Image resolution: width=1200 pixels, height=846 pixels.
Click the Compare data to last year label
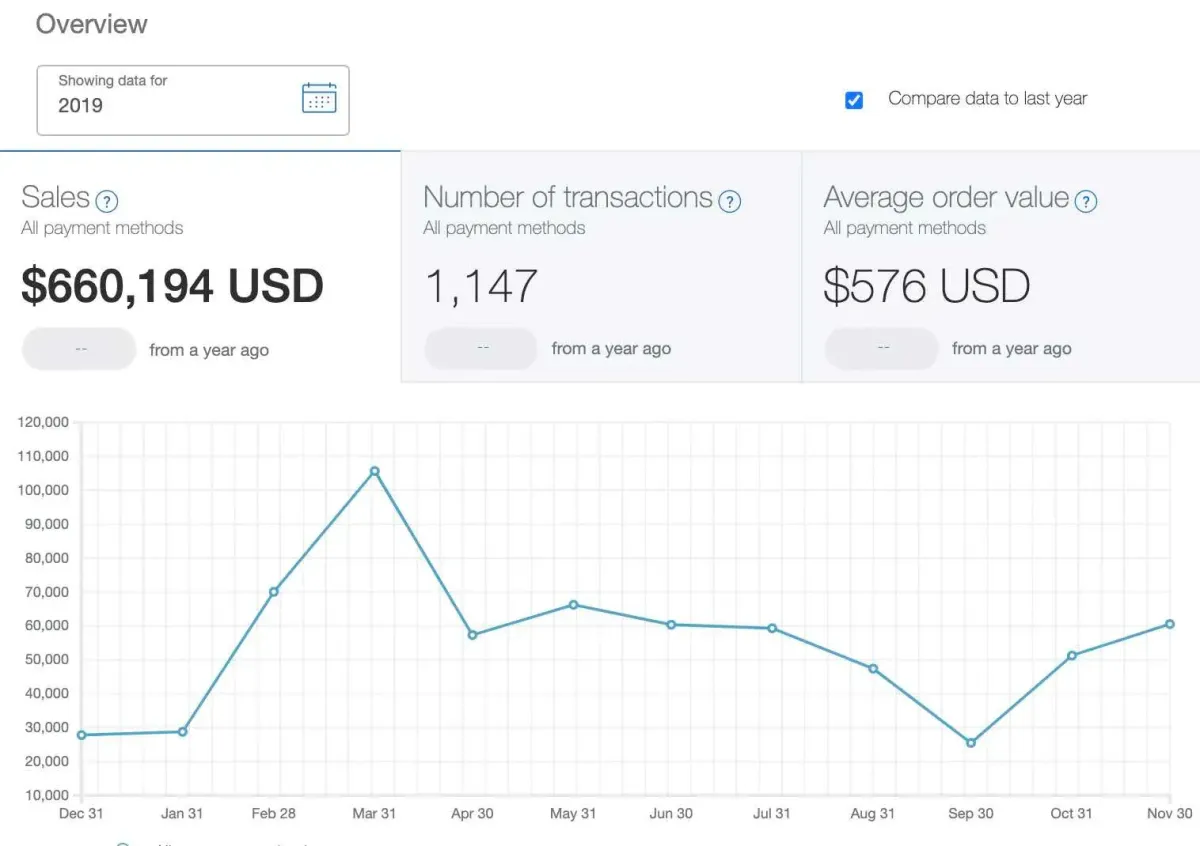point(987,99)
